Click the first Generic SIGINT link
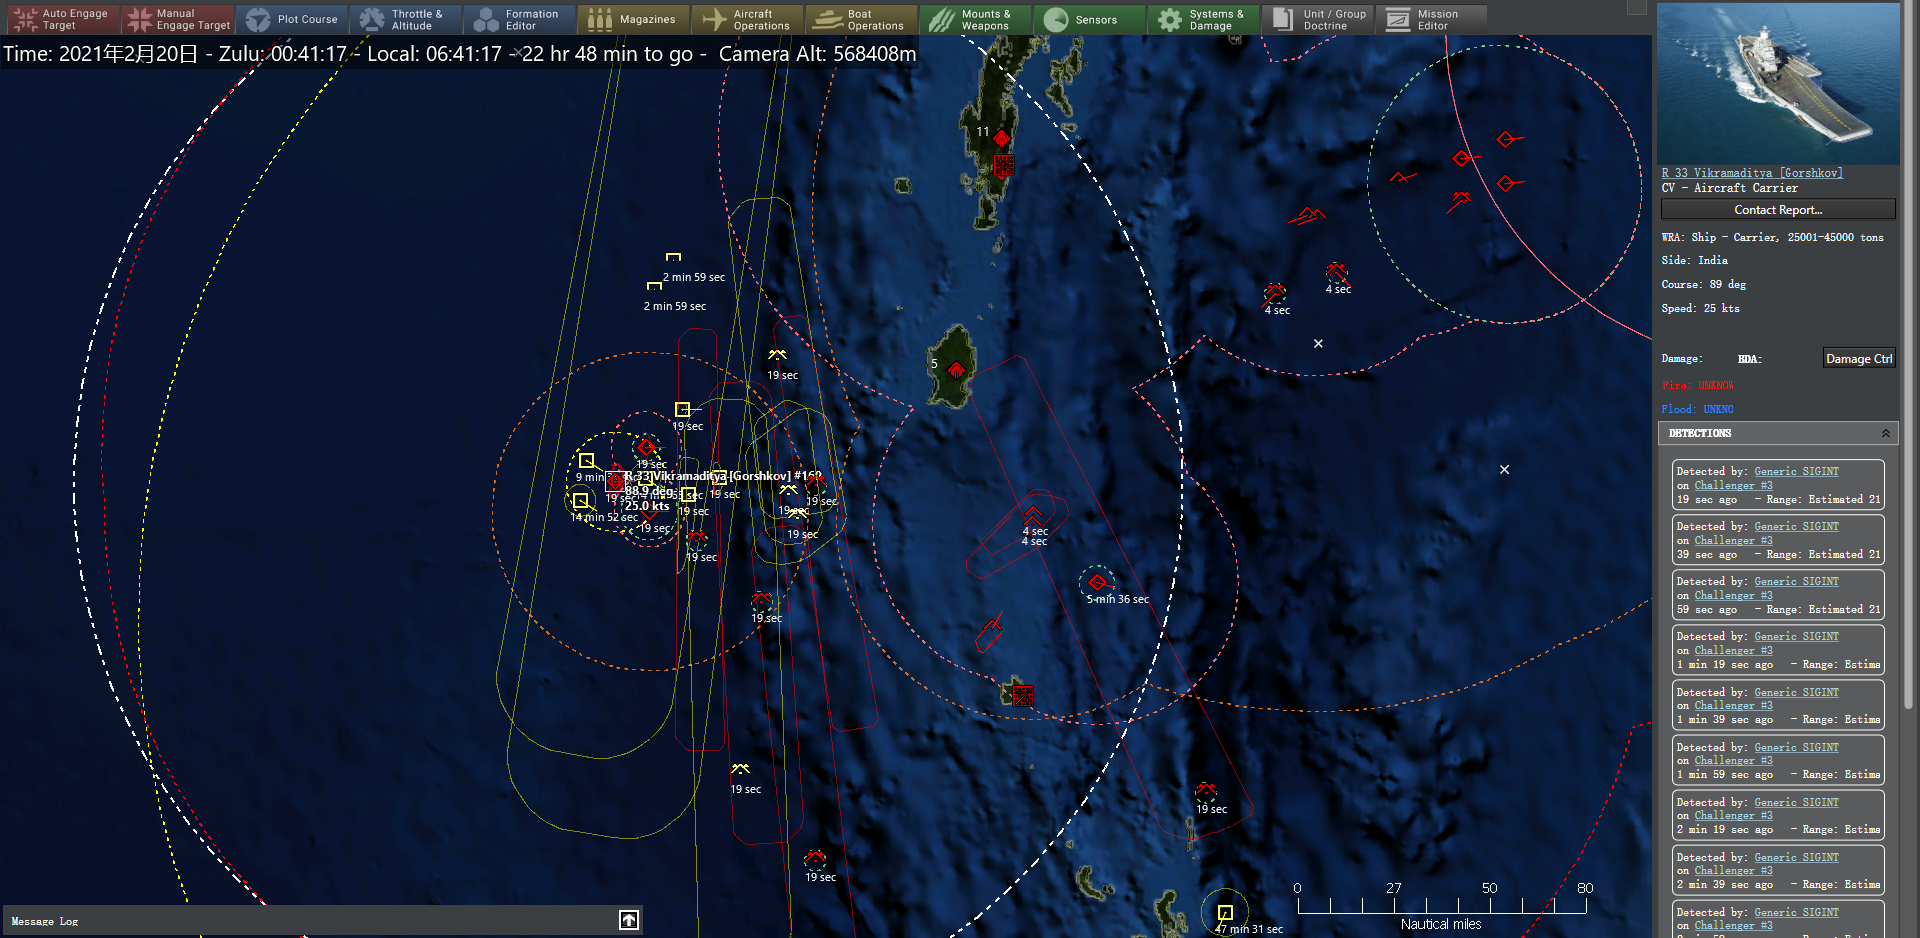1920x938 pixels. tap(1797, 471)
